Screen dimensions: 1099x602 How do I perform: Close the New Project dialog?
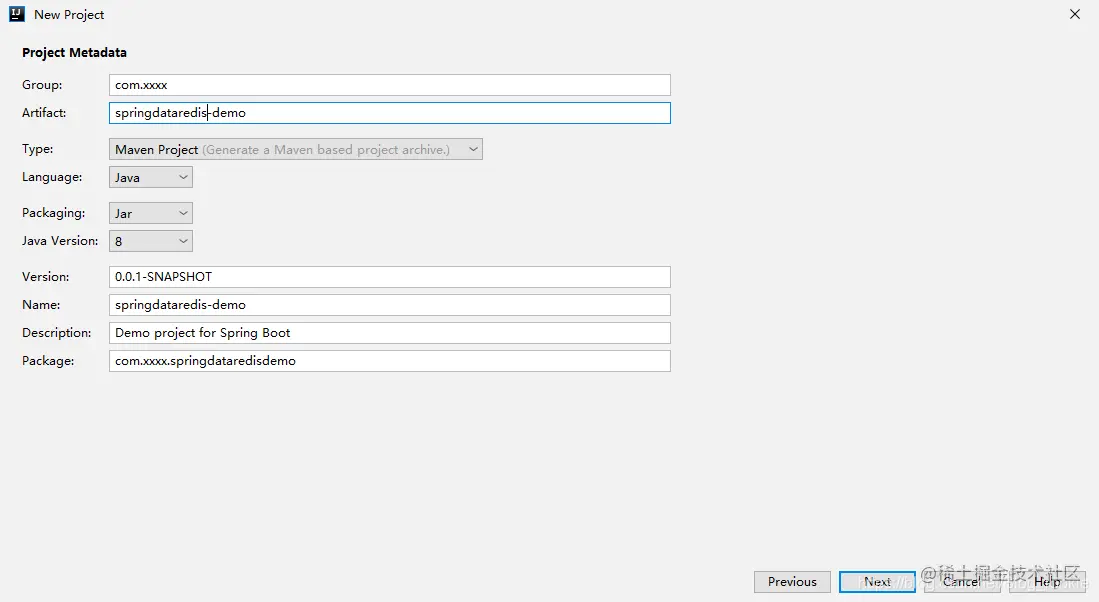click(1074, 14)
